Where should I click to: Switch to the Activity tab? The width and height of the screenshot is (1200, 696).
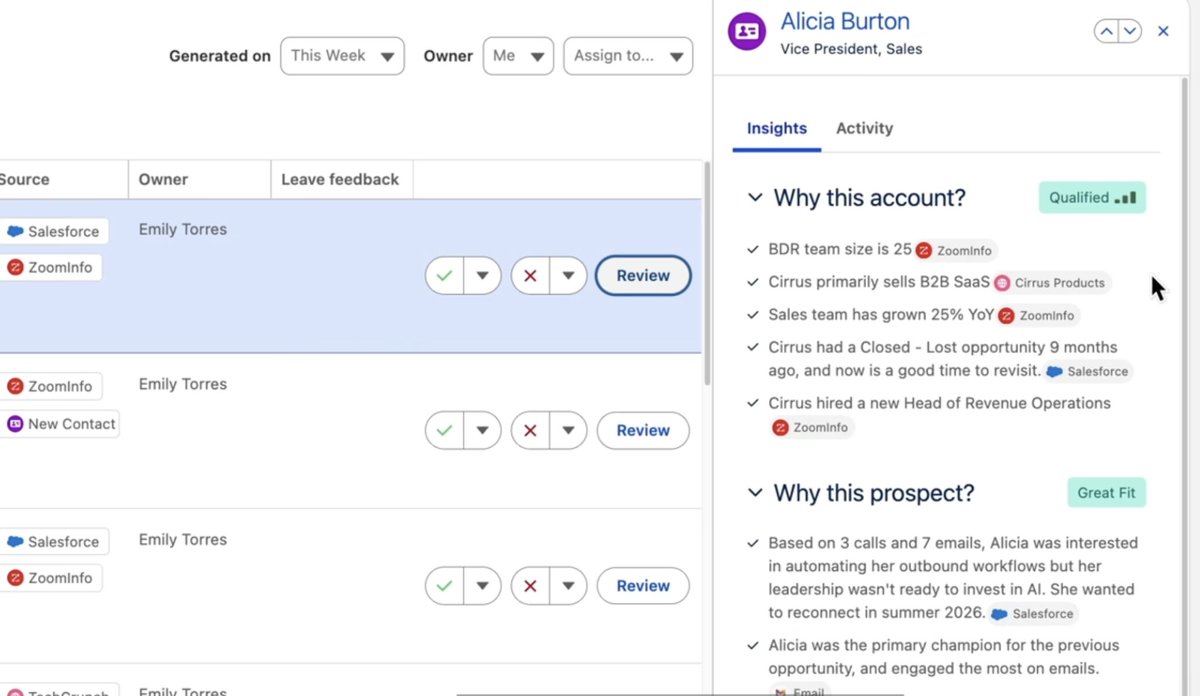click(864, 128)
